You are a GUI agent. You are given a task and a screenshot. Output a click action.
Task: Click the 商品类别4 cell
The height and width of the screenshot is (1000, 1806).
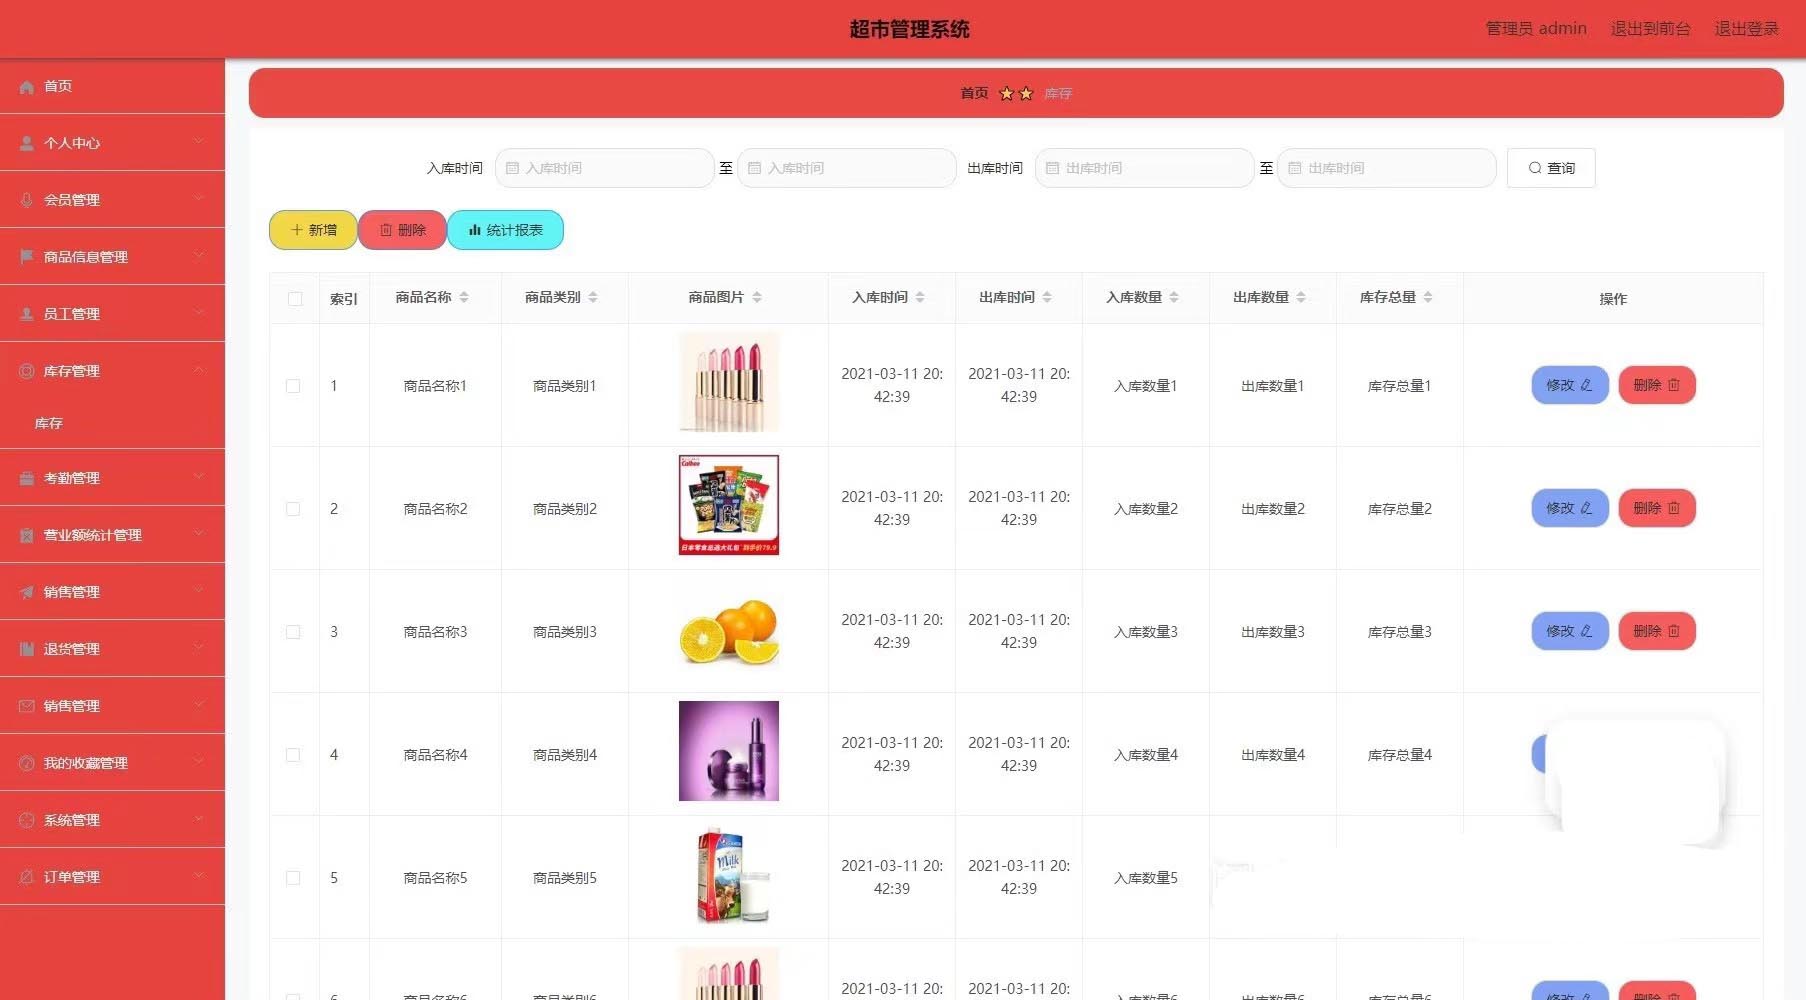point(565,755)
